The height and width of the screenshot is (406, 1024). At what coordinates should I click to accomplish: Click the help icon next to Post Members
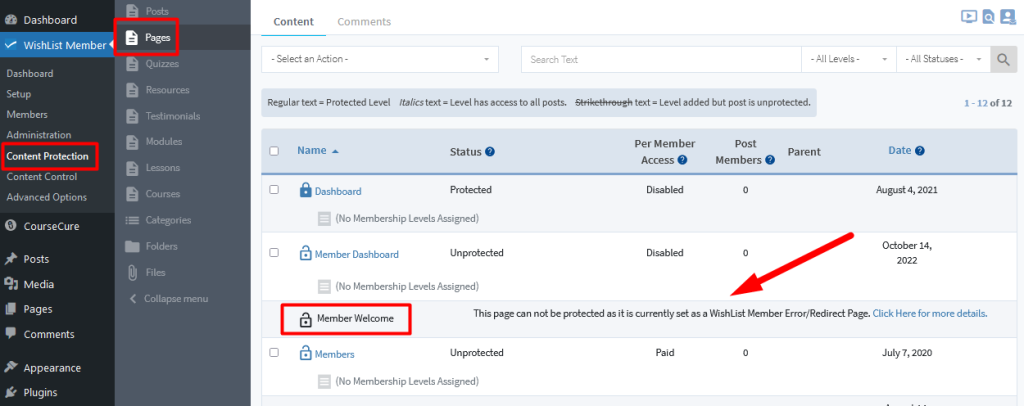[x=770, y=159]
